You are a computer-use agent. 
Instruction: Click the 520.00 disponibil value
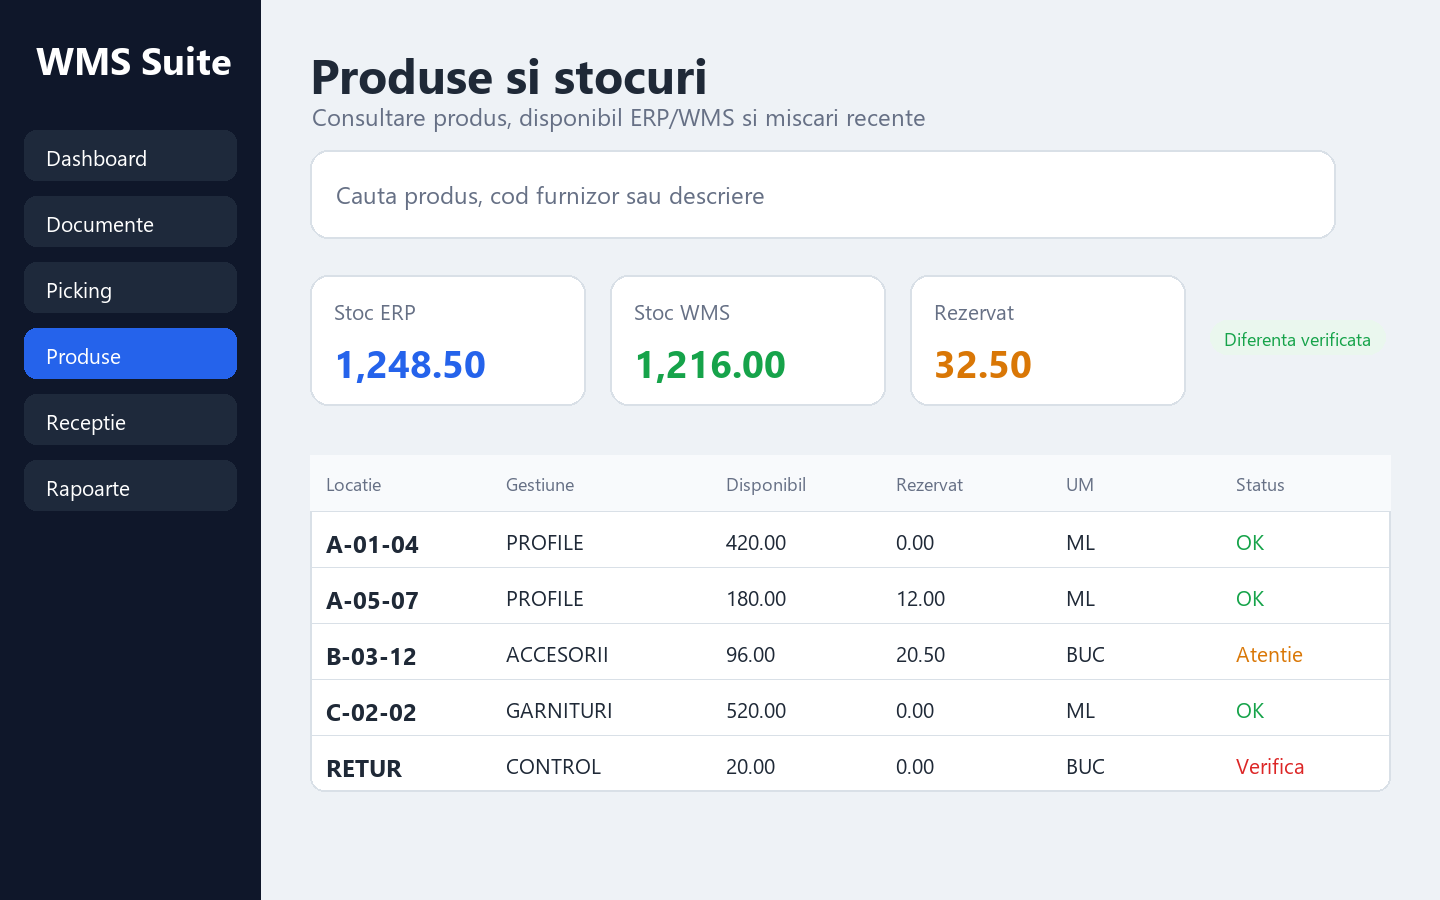[756, 711]
